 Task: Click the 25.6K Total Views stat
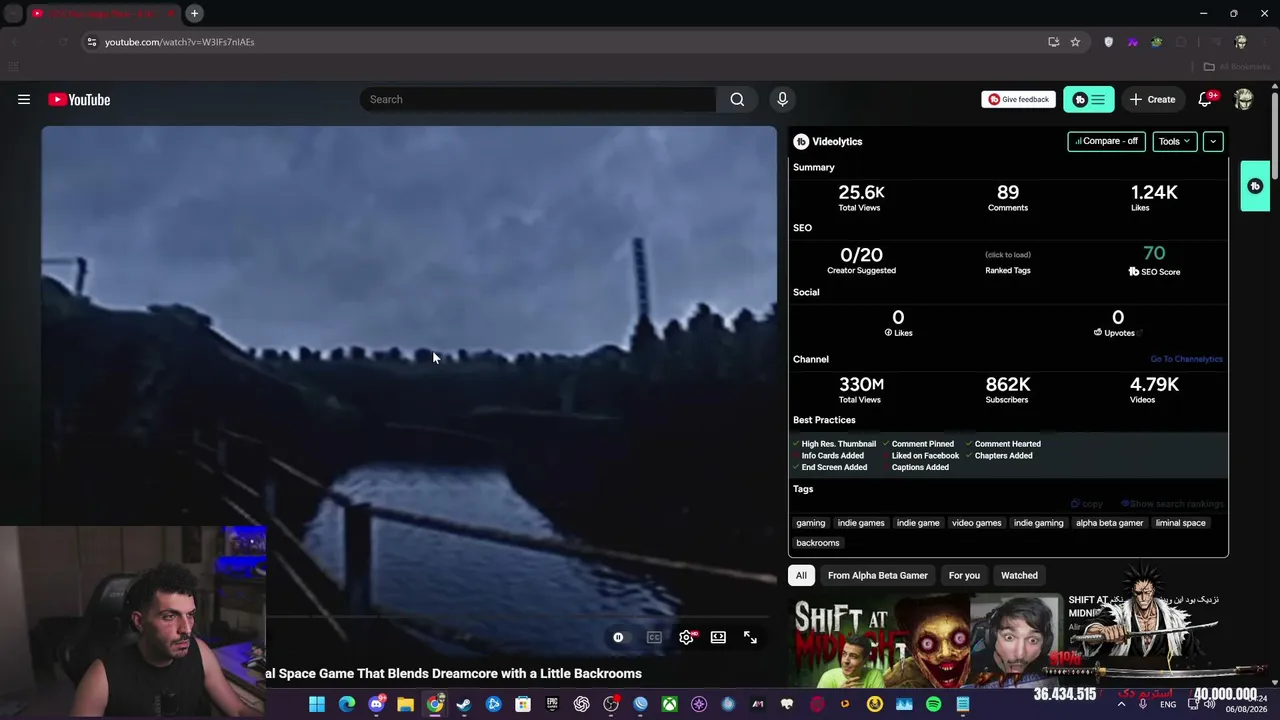pos(860,192)
